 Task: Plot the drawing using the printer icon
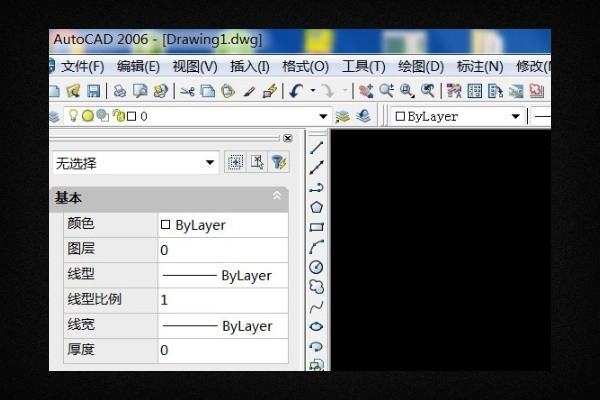[120, 91]
